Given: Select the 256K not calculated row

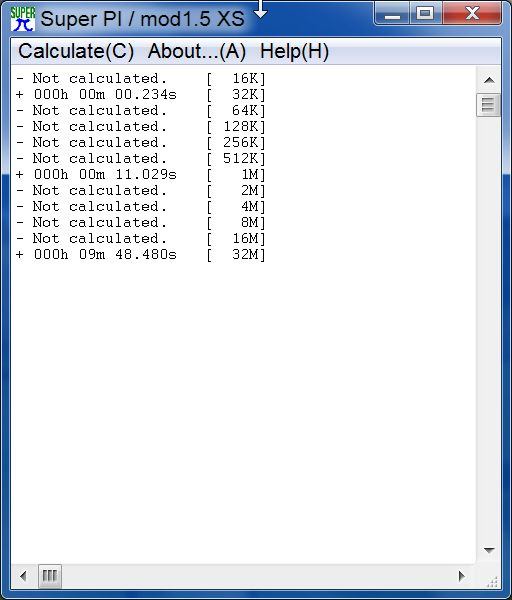Looking at the screenshot, I should pyautogui.click(x=141, y=143).
